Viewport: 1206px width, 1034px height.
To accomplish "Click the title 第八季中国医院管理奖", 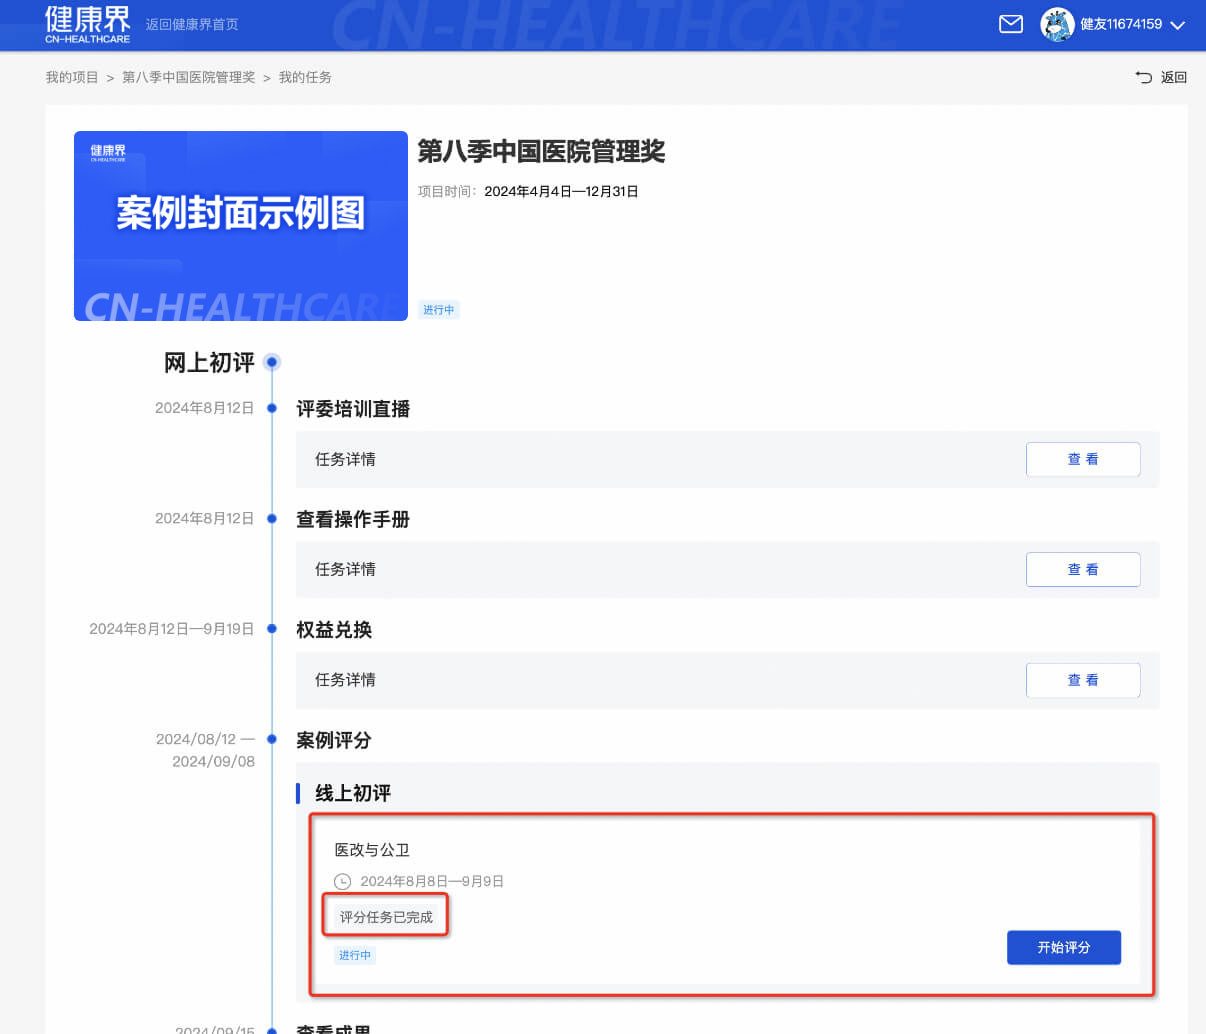I will 541,151.
